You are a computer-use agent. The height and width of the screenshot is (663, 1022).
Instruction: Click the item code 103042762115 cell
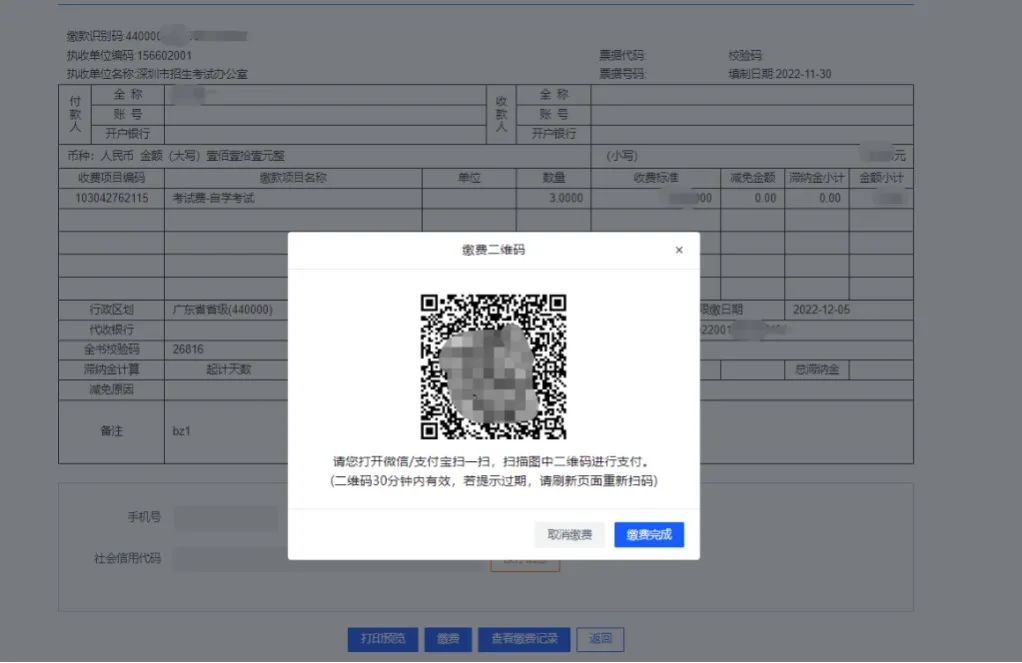111,198
